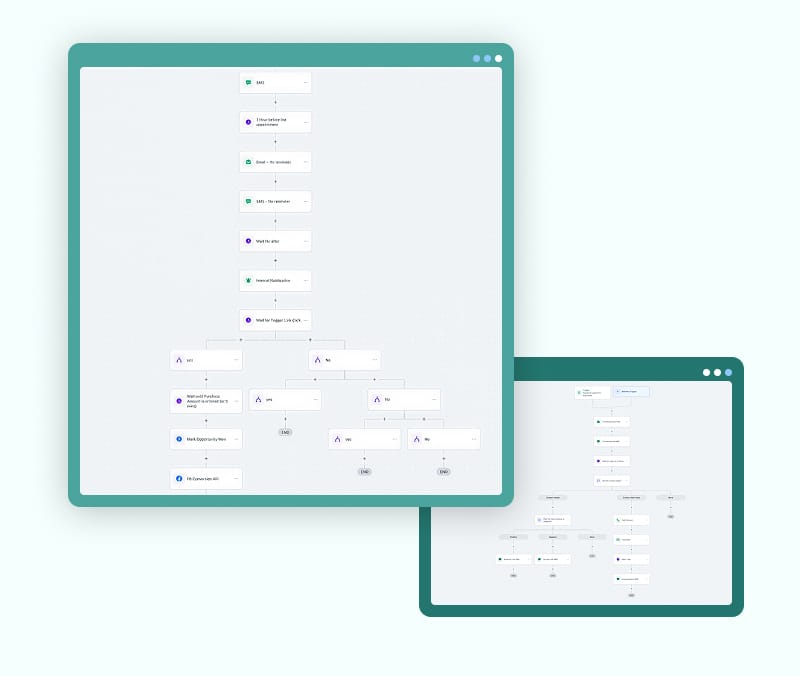Viewport: 800px width, 676px height.
Task: Open the three-dot menu on the Internal Notification step
Action: [305, 281]
